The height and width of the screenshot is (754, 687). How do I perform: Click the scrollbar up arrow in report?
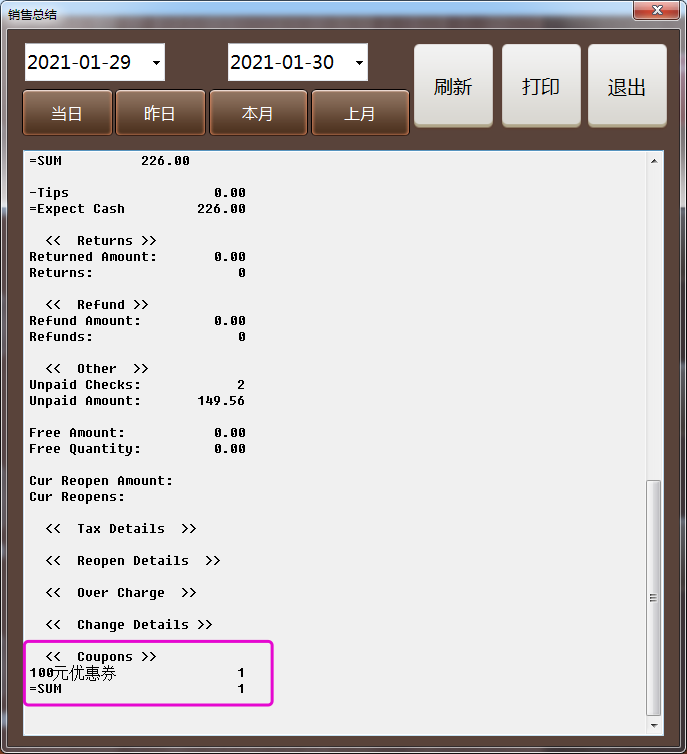point(654,161)
